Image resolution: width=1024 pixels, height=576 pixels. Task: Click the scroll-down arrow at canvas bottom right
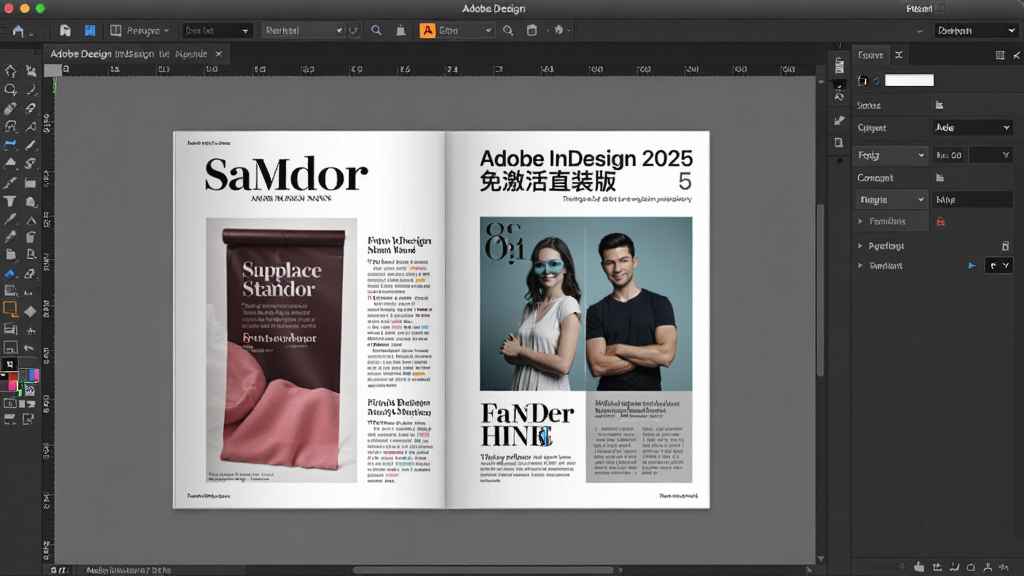tap(821, 559)
